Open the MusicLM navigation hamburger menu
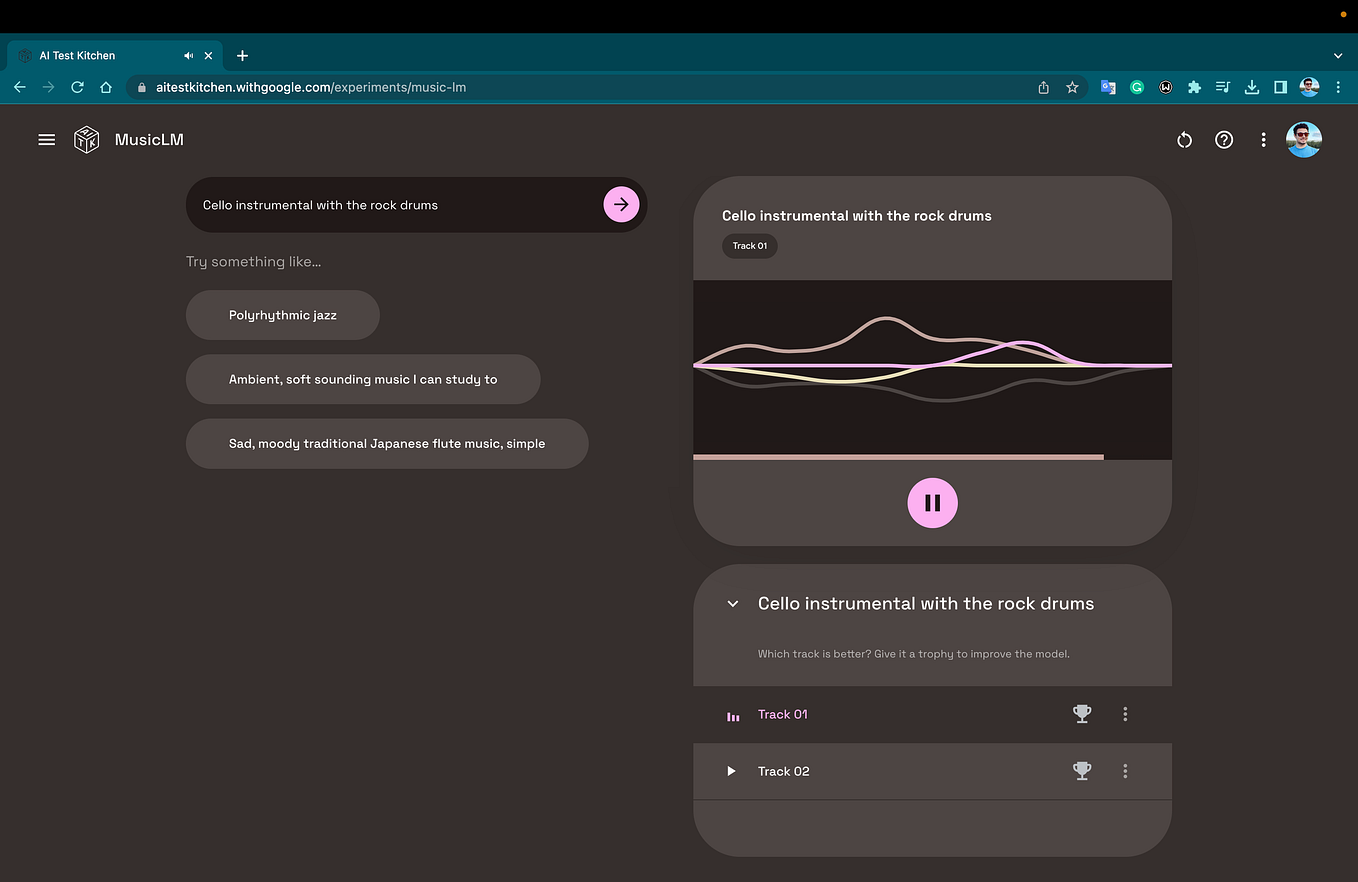 pos(46,140)
